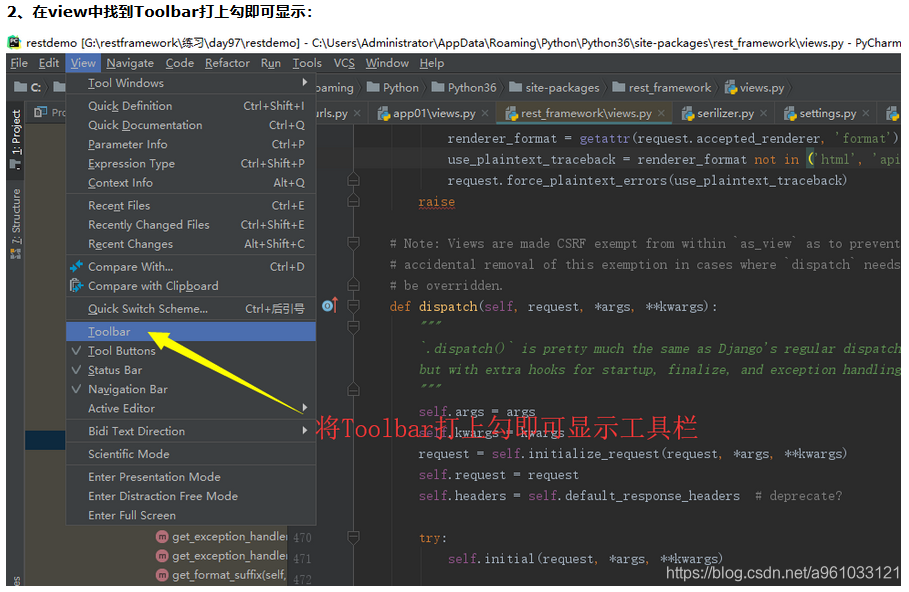Close the serilizer.py tab
The height and width of the screenshot is (592, 909).
coord(763,114)
